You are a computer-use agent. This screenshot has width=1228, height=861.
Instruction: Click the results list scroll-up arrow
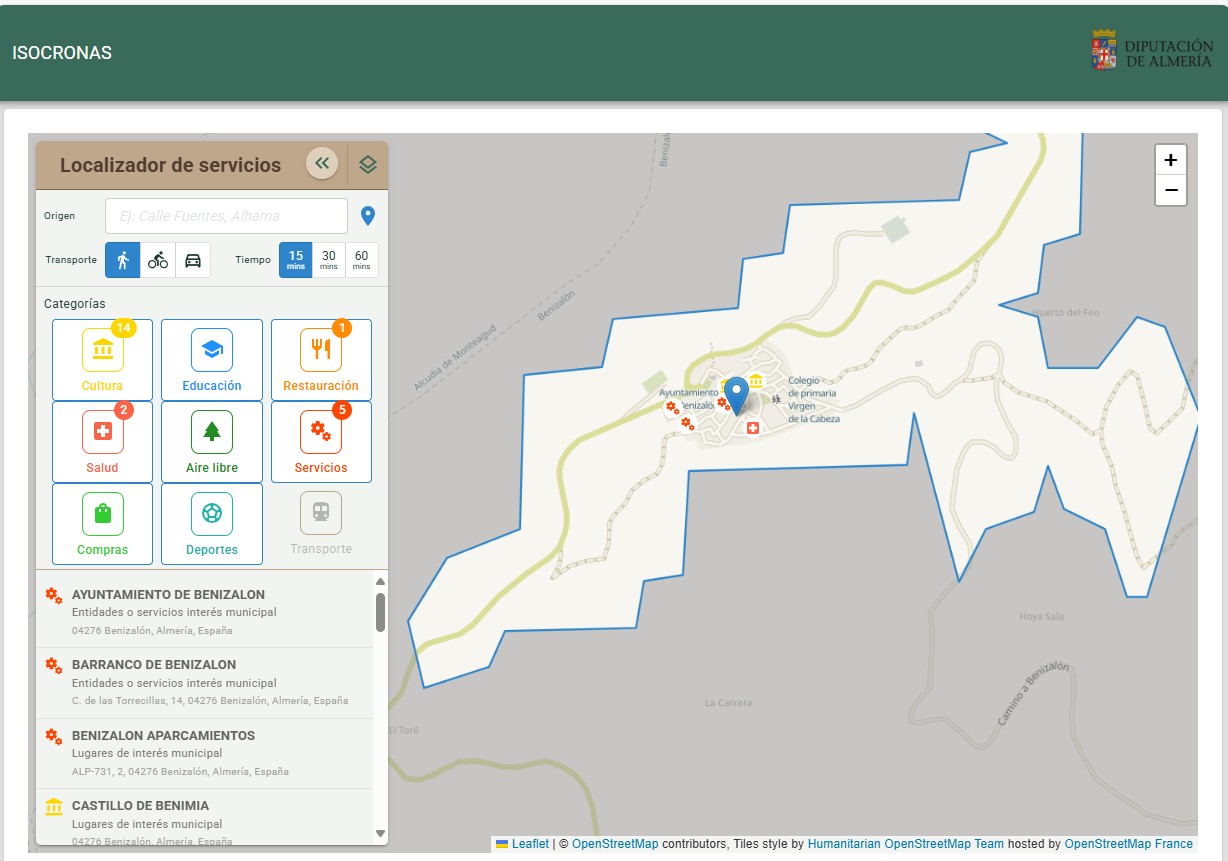point(380,581)
